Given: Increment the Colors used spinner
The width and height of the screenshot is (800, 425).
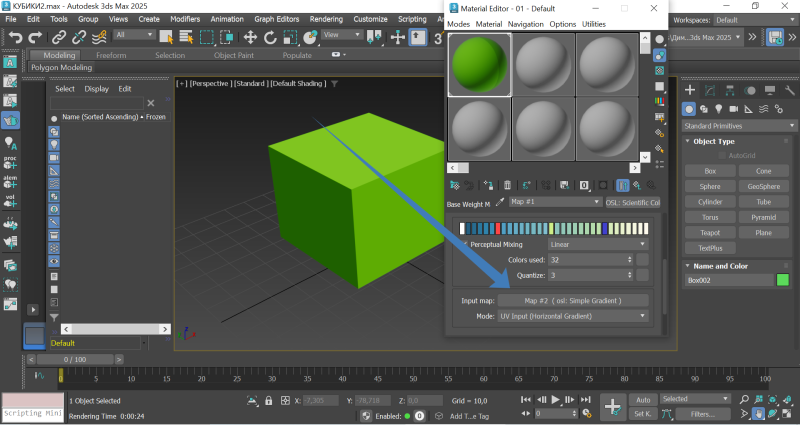Looking at the screenshot, I should pyautogui.click(x=630, y=258).
